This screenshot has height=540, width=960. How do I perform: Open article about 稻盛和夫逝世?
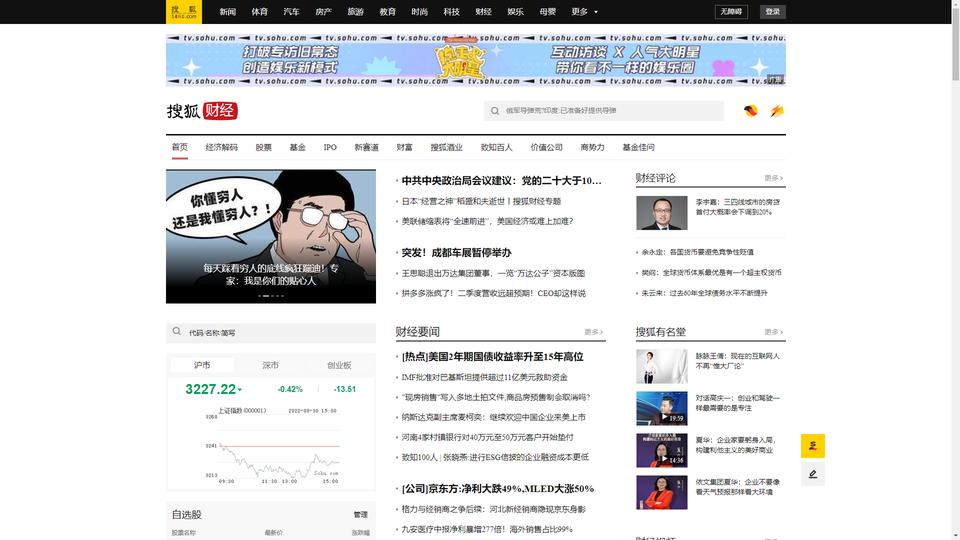[x=481, y=201]
